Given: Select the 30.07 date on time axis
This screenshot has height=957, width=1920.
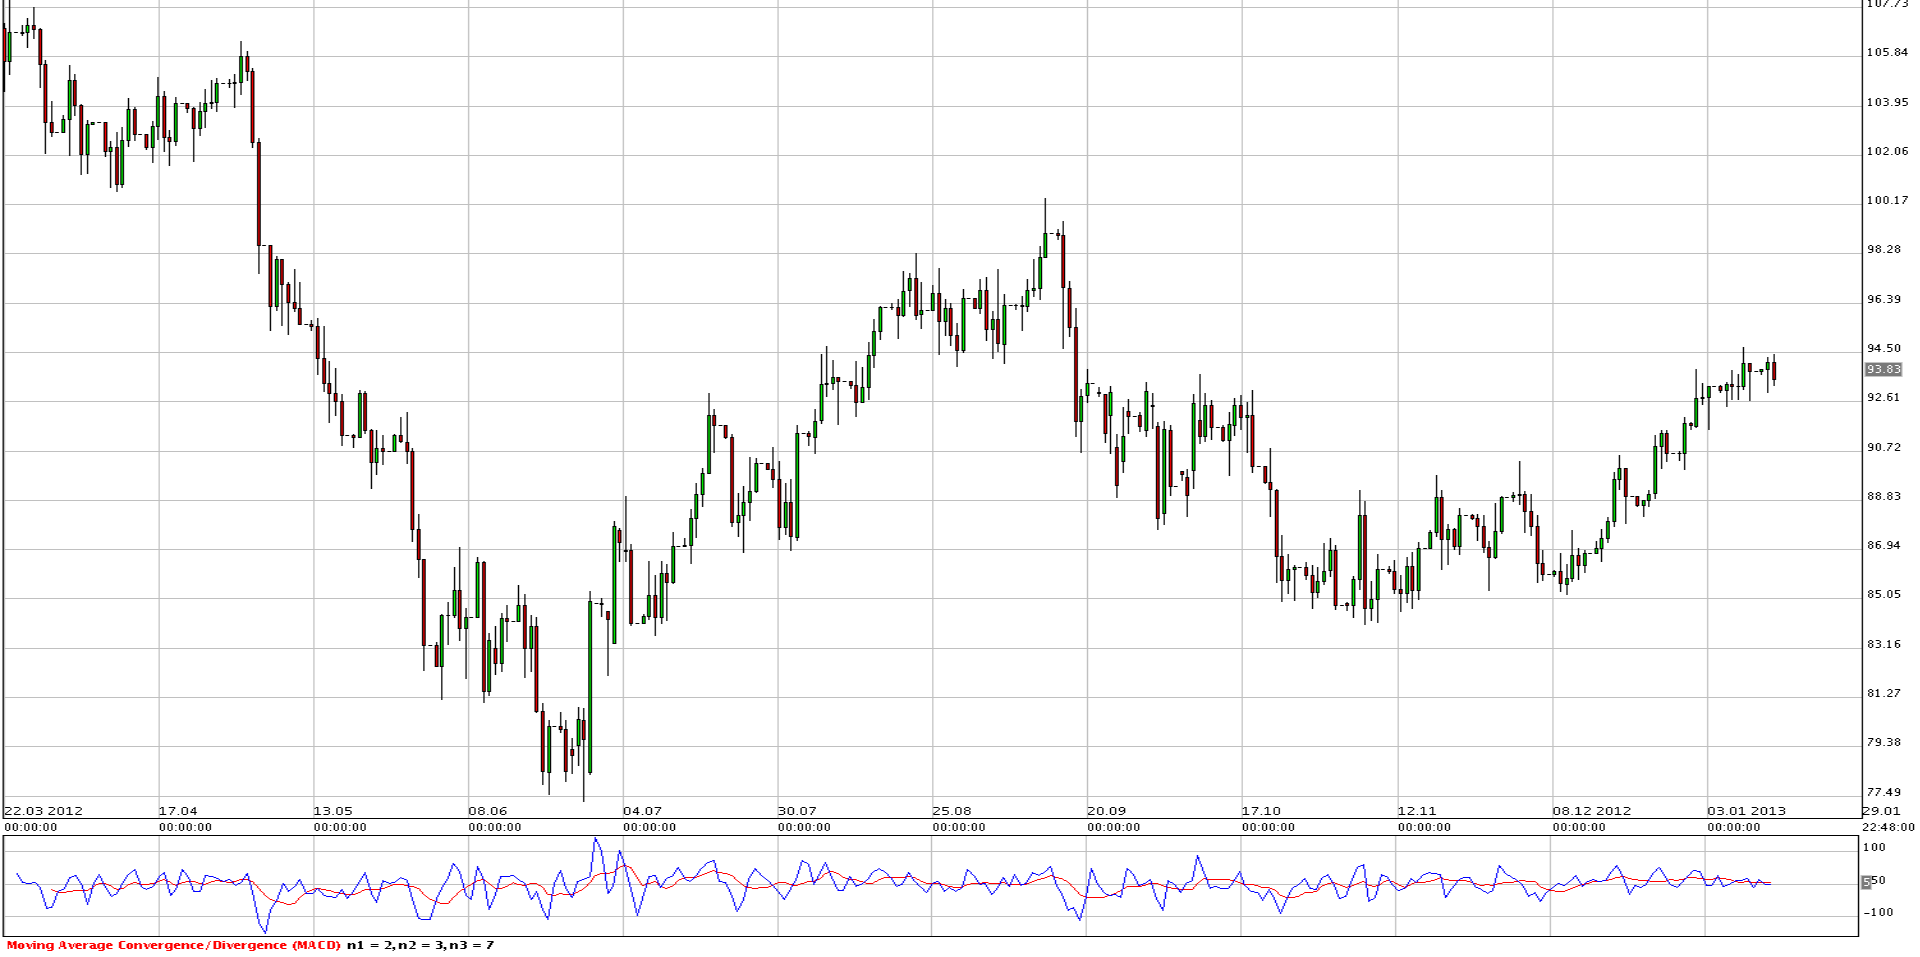Looking at the screenshot, I should pyautogui.click(x=797, y=811).
